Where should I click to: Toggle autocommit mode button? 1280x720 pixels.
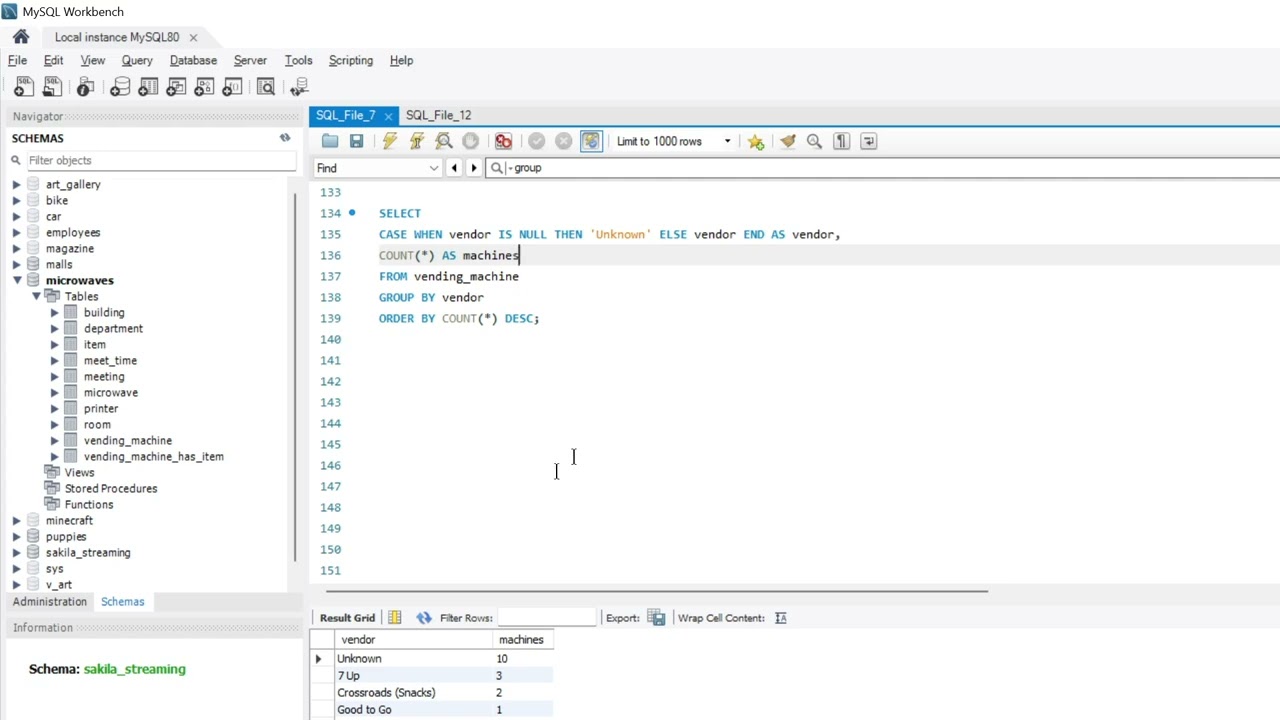coord(591,141)
